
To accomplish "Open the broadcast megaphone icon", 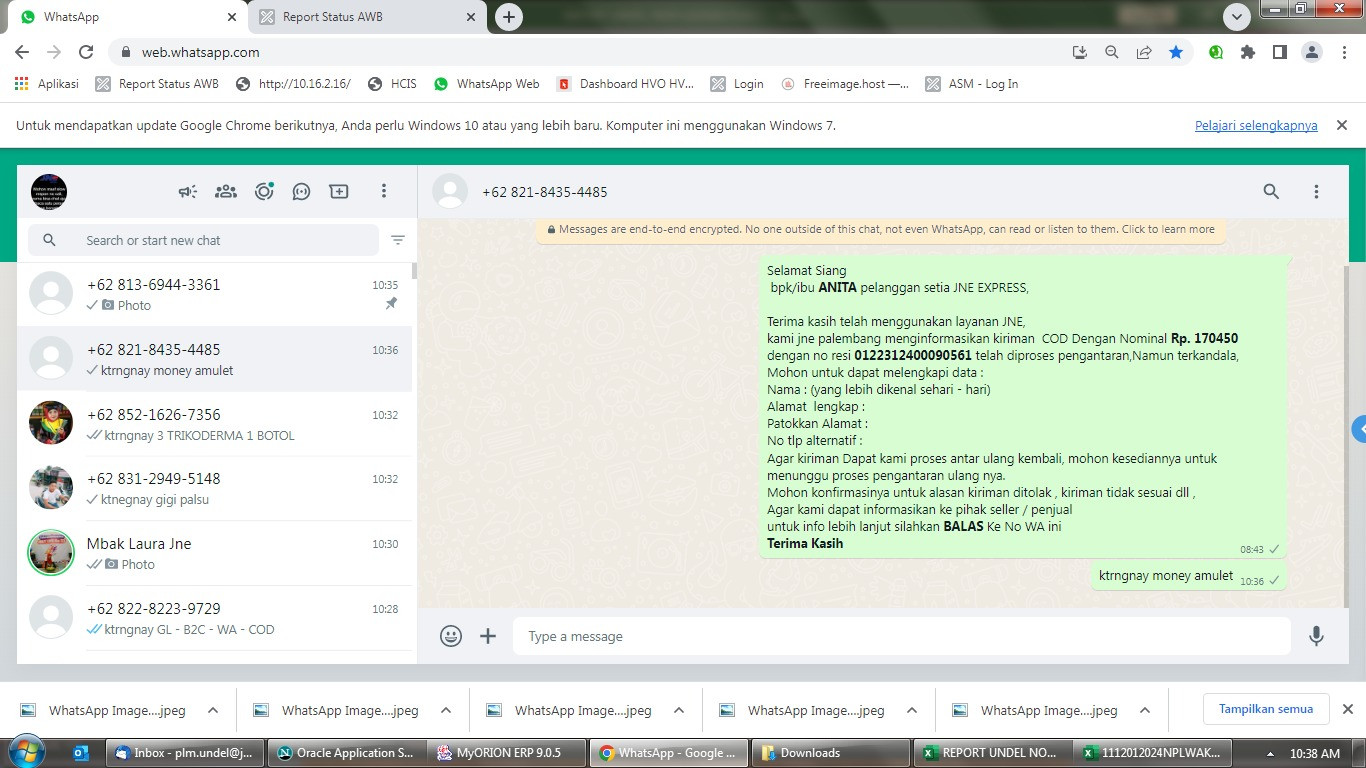I will (x=188, y=191).
